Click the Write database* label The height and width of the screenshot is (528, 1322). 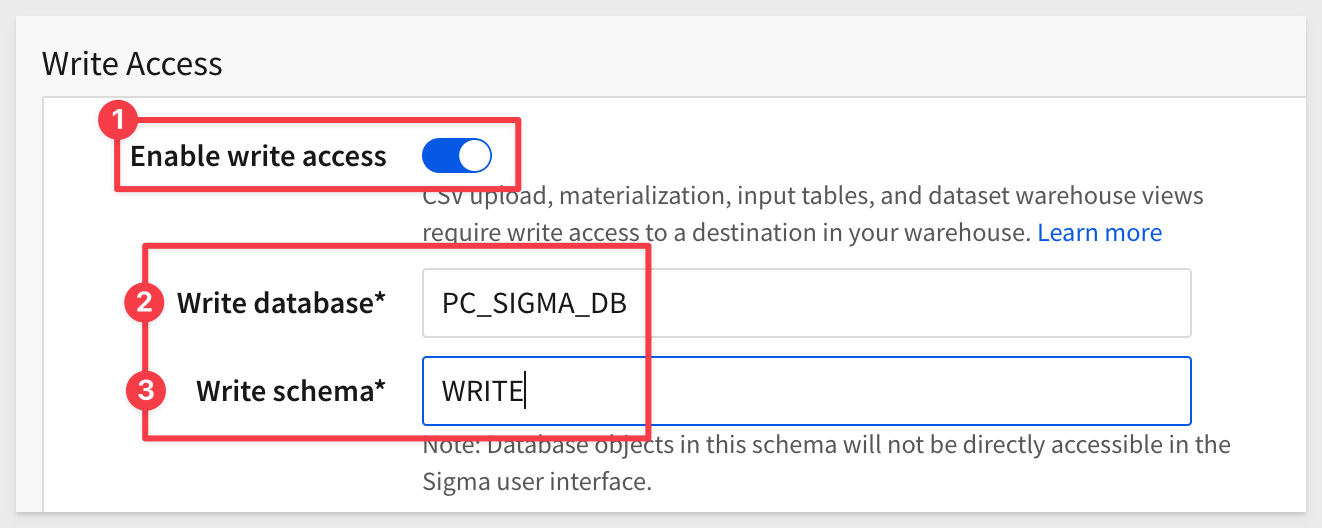point(281,303)
